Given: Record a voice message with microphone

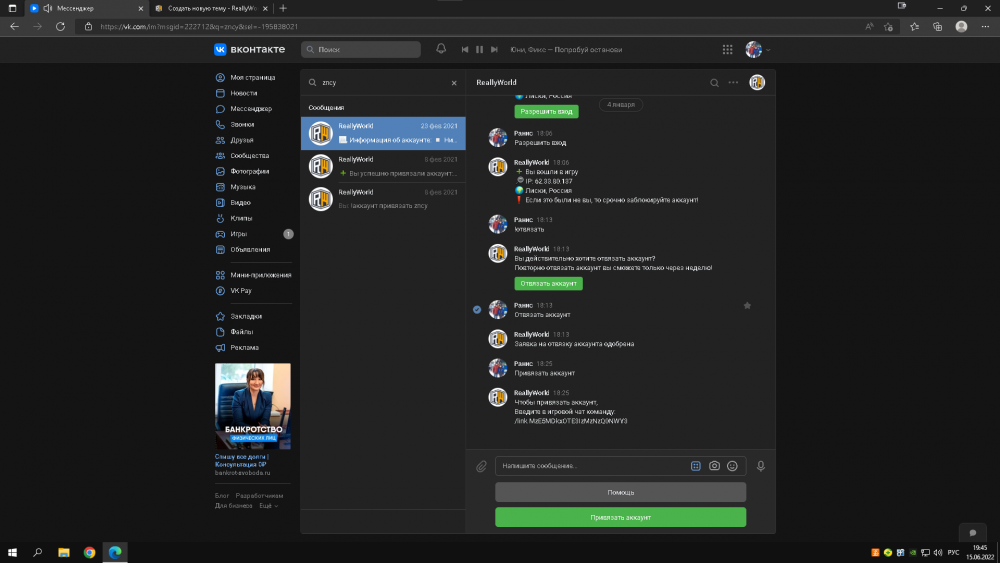Looking at the screenshot, I should coord(761,466).
